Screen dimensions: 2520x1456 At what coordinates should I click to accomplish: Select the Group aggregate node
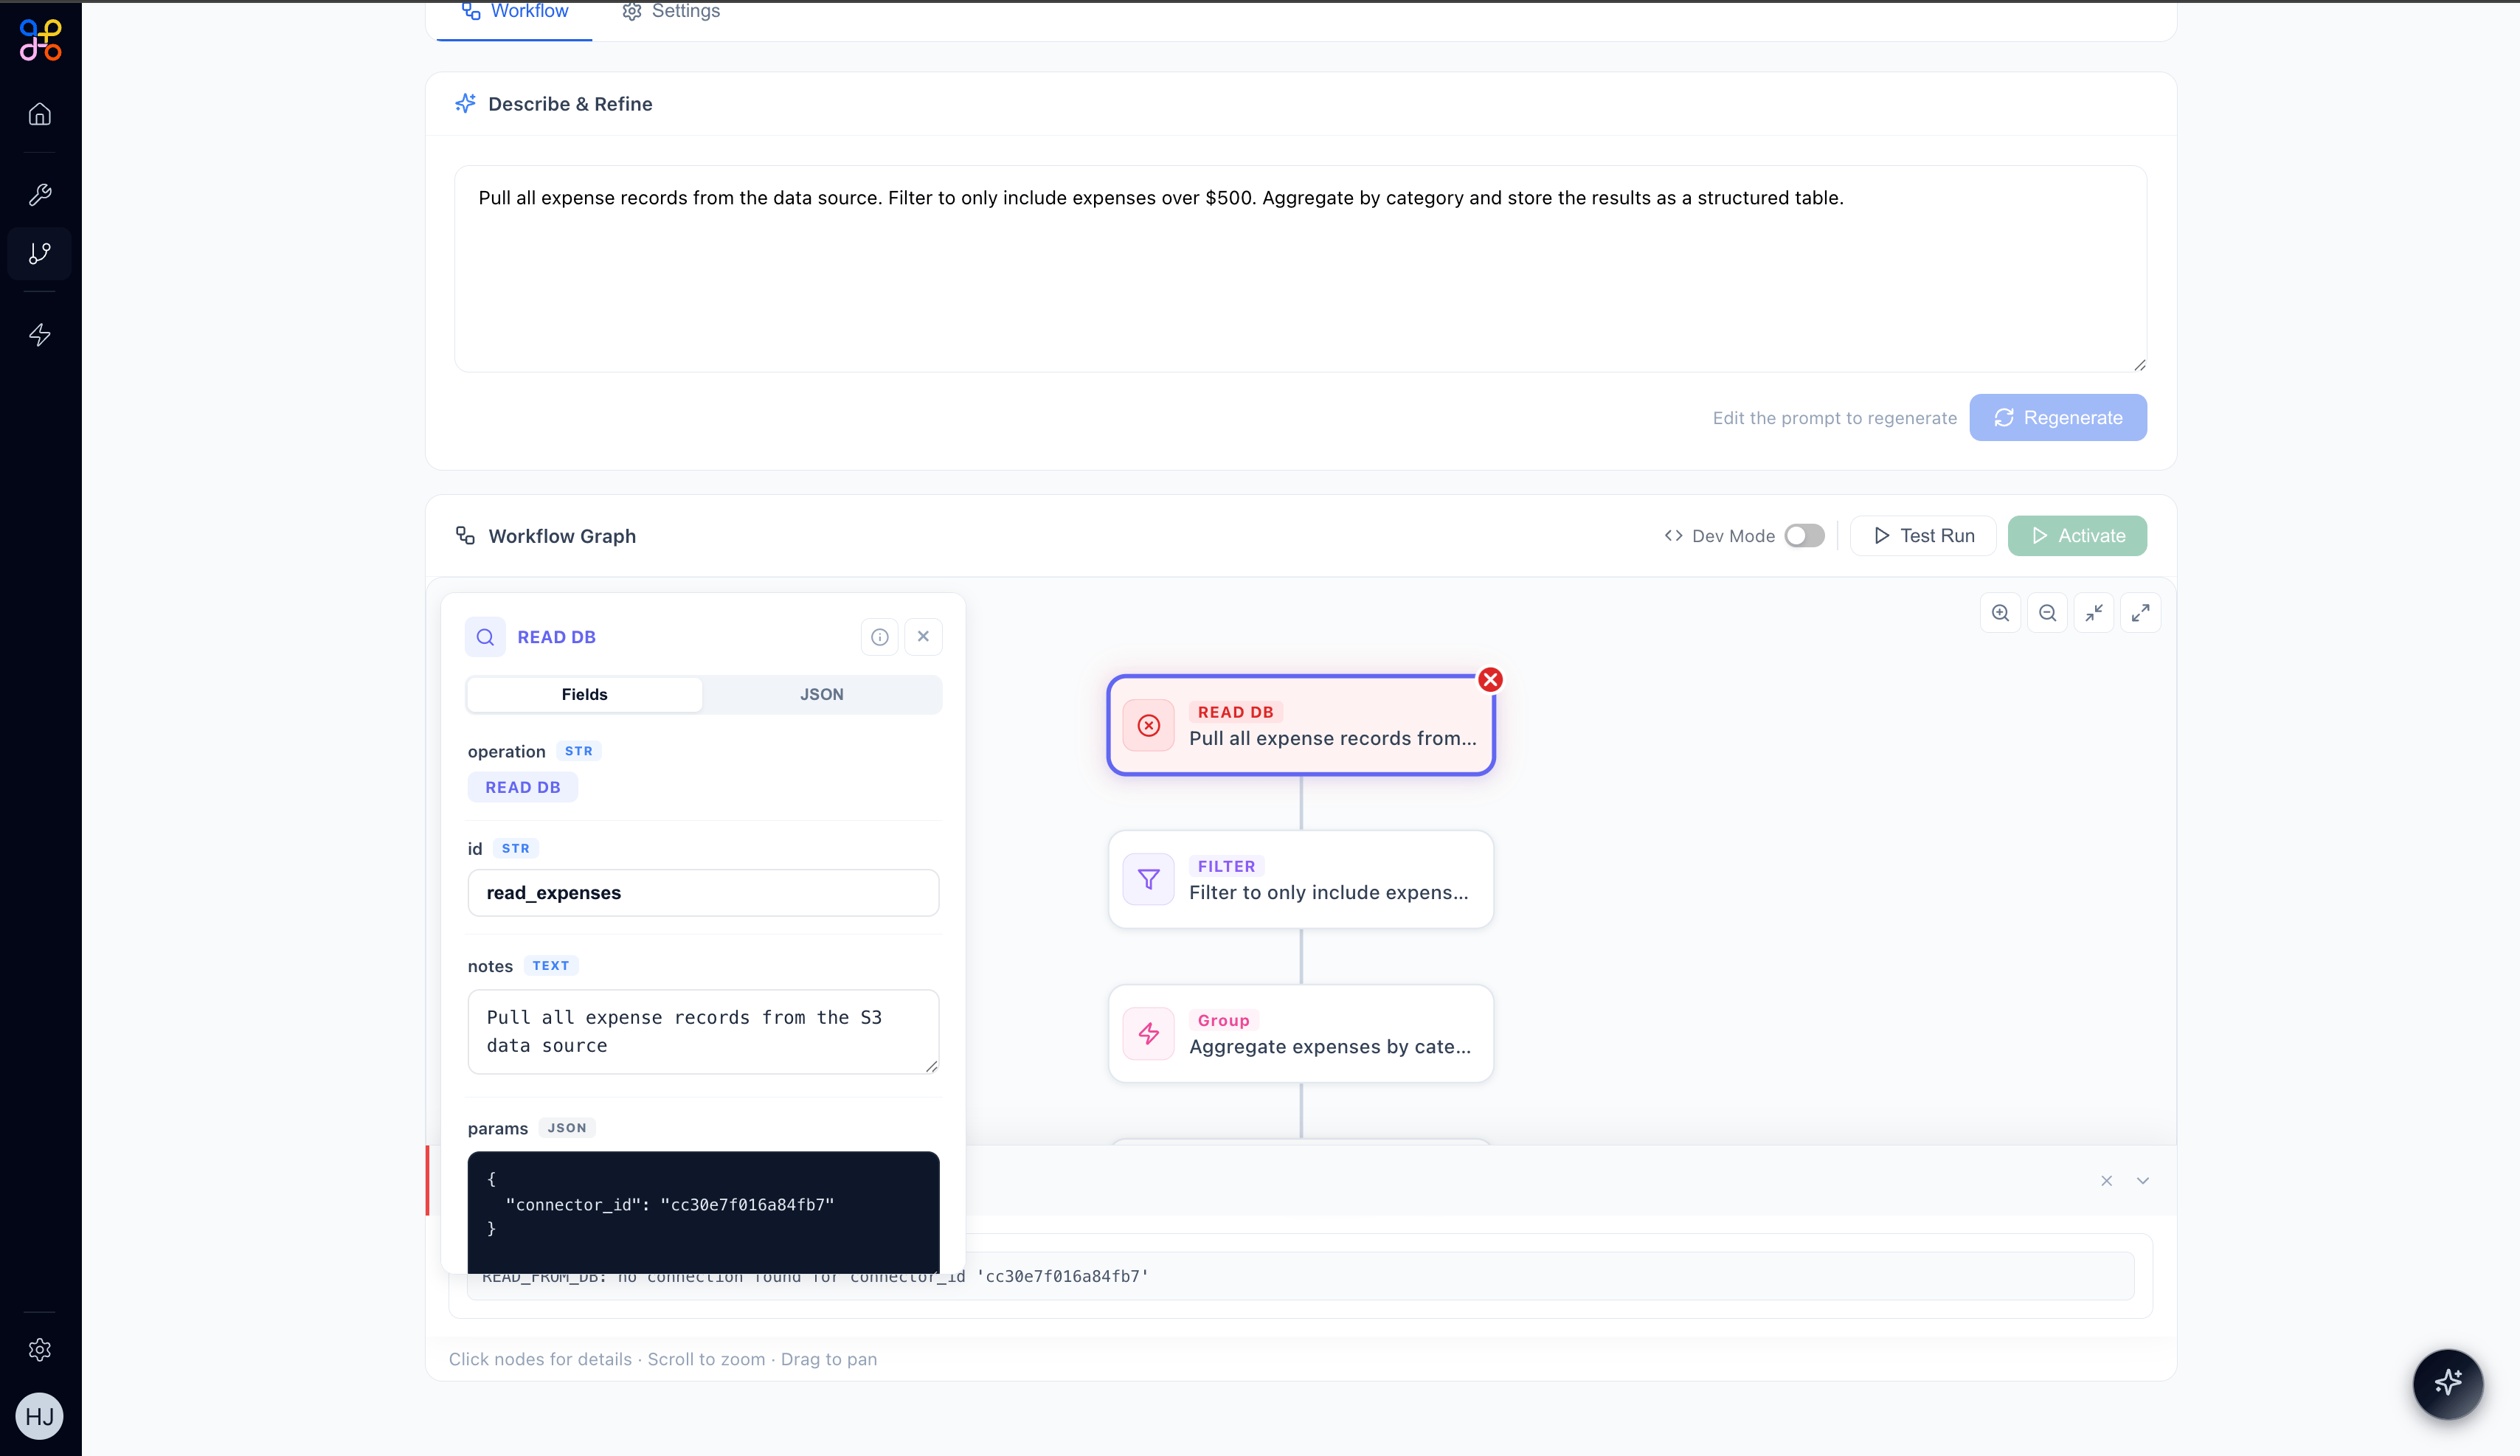pyautogui.click(x=1300, y=1033)
